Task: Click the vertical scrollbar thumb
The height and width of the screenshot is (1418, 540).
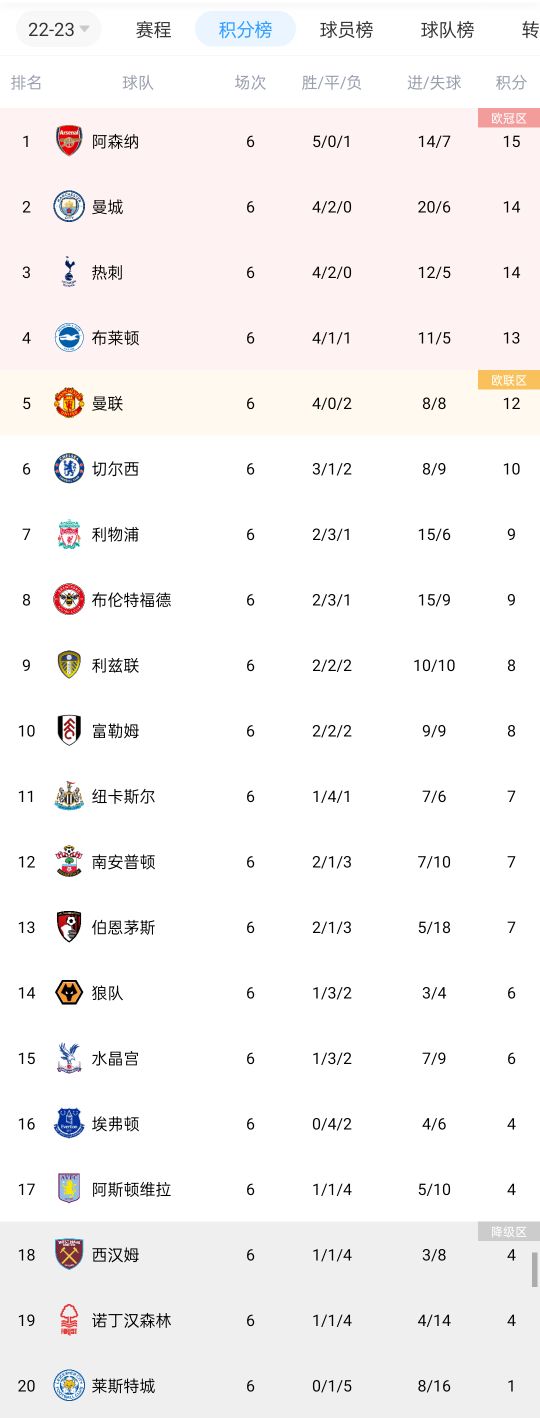Action: coord(535,1269)
